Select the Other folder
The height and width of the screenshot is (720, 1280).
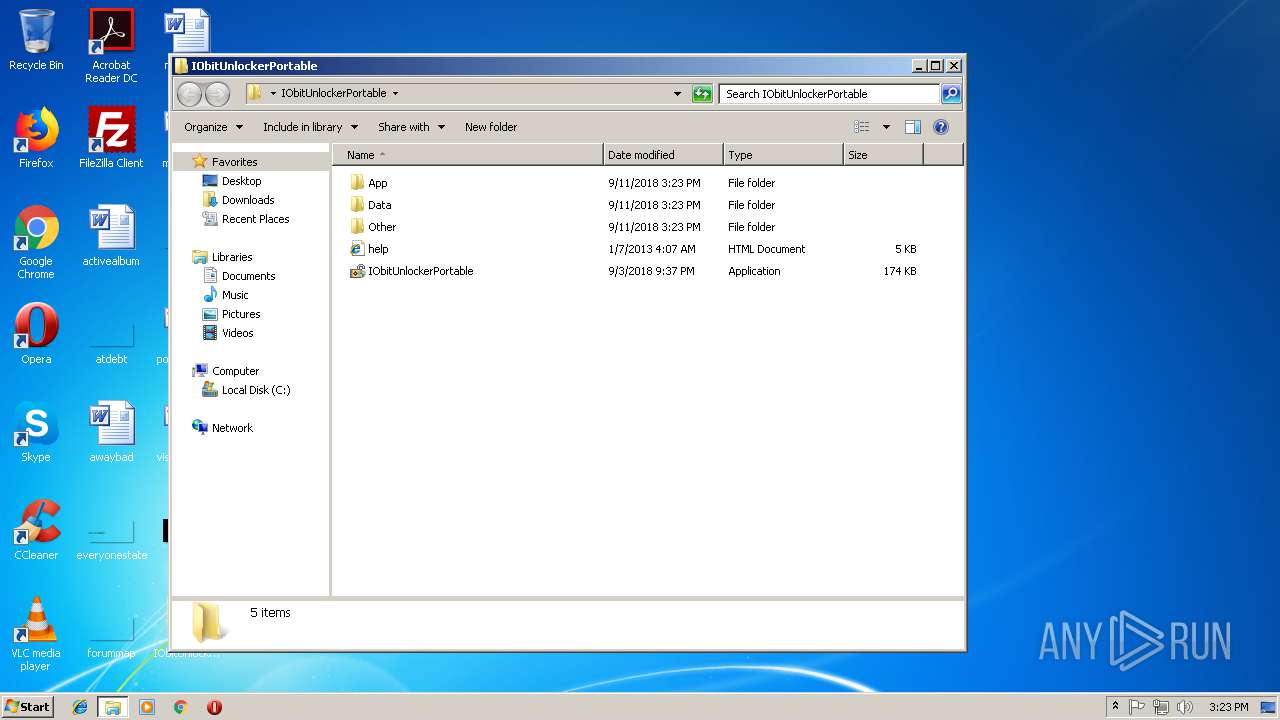coord(382,227)
